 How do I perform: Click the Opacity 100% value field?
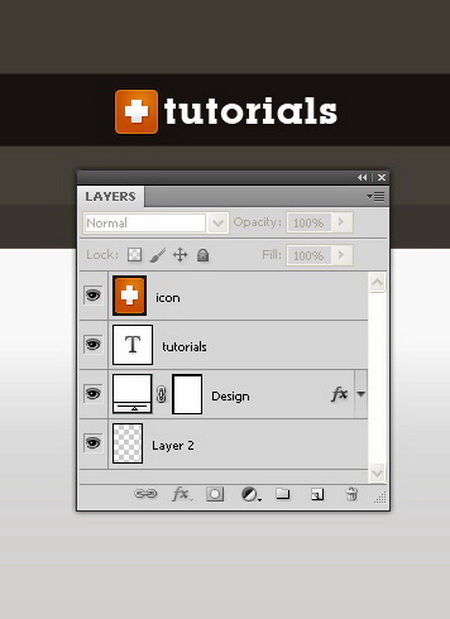309,223
